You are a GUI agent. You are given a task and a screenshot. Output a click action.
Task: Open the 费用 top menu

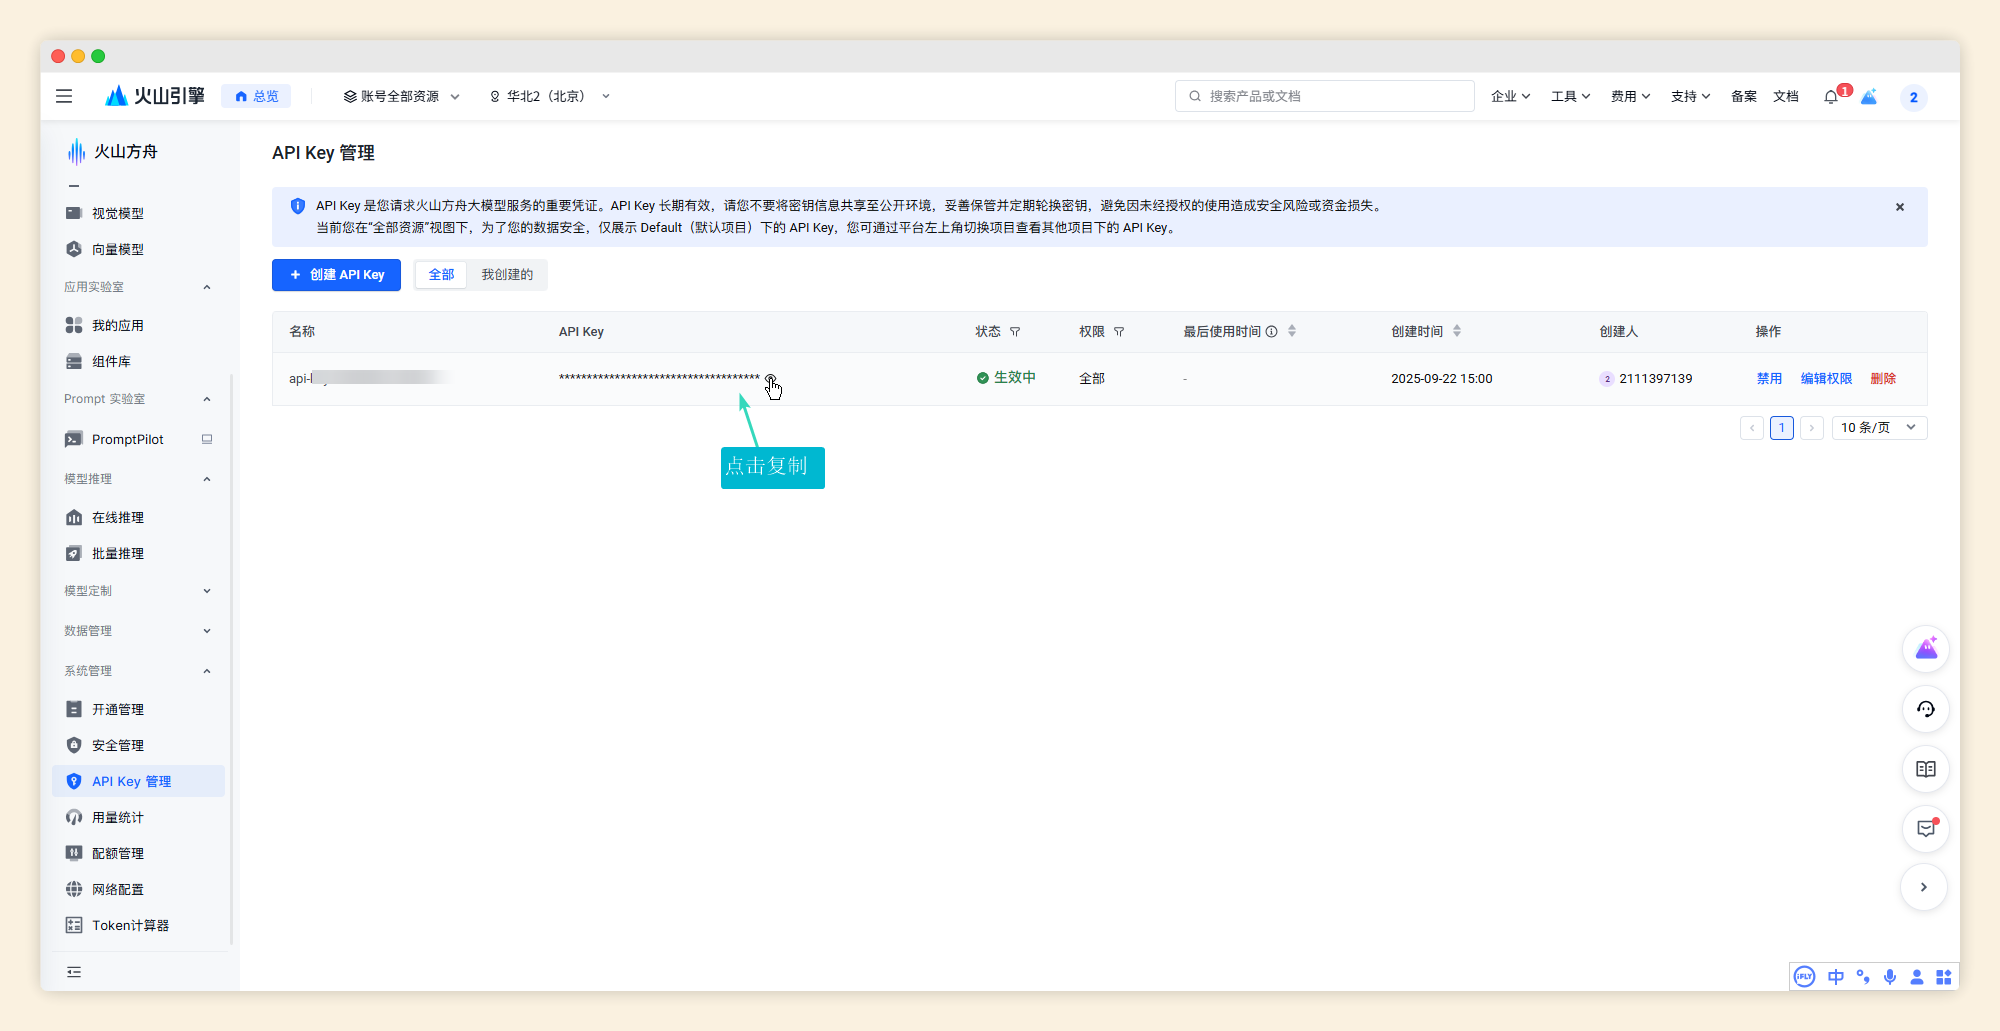click(x=1630, y=96)
